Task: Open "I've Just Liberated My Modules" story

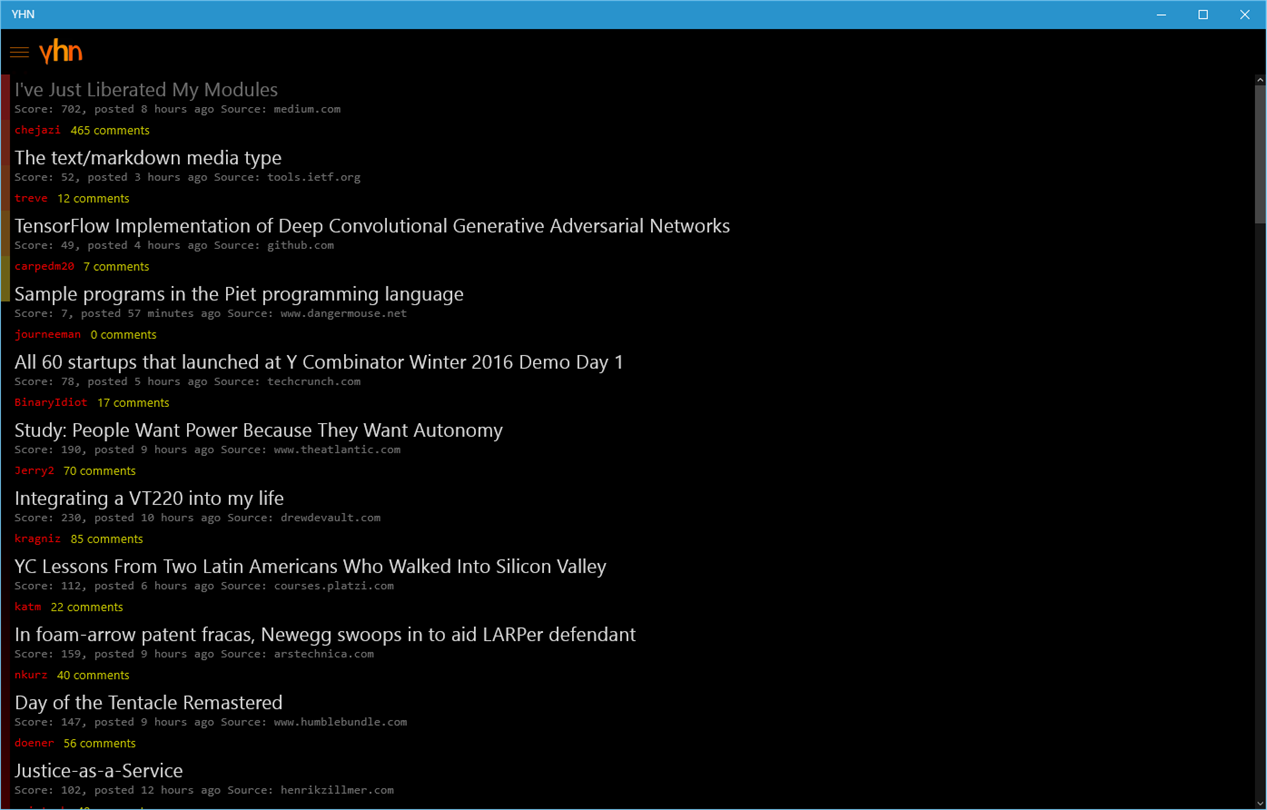Action: pos(146,89)
